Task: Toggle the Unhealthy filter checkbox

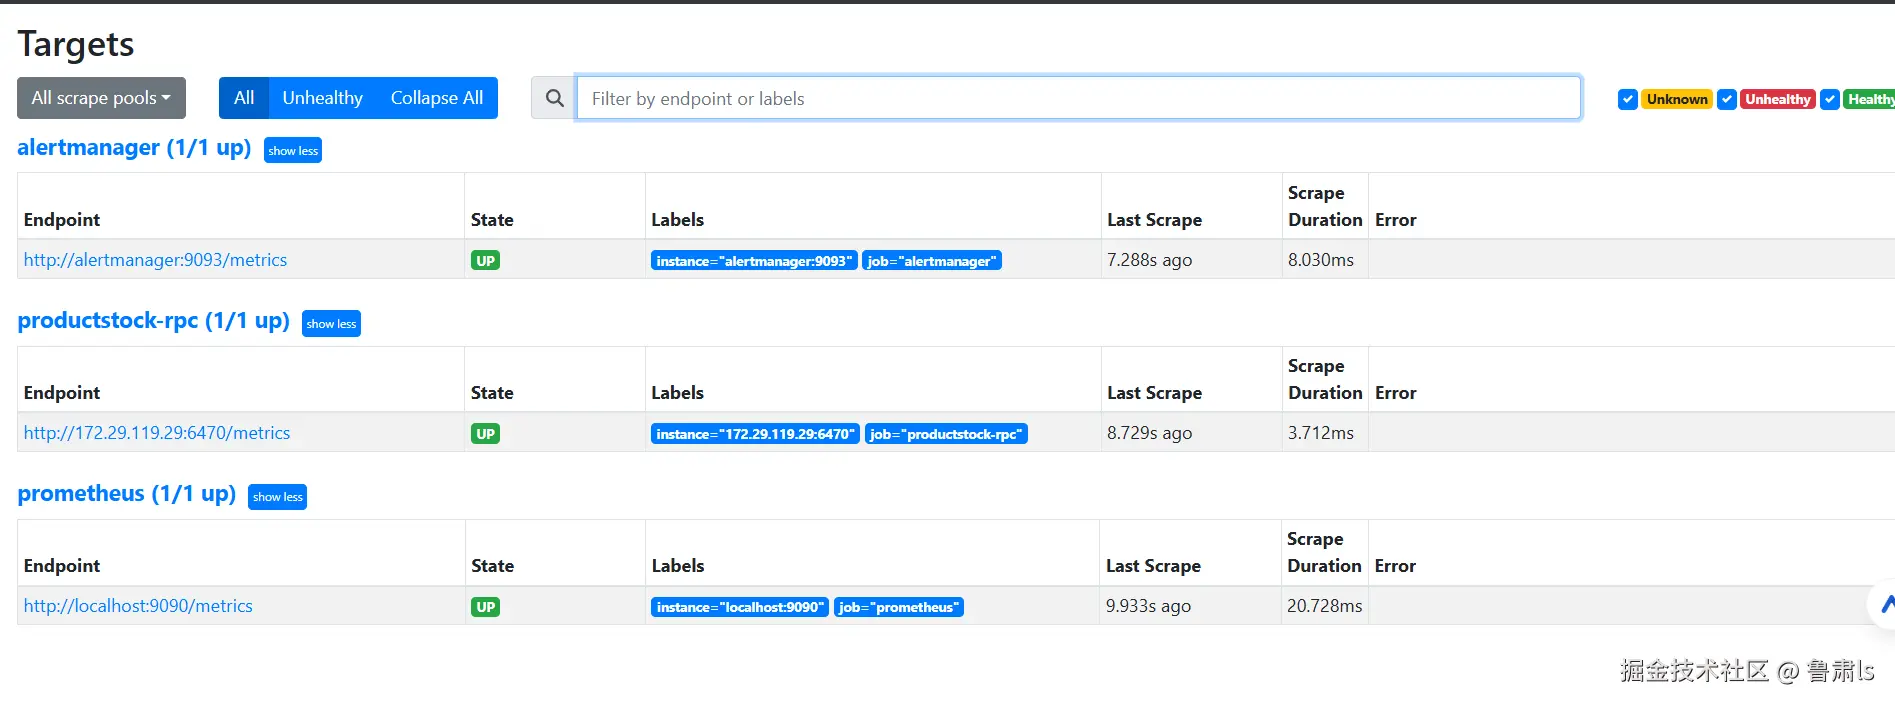Action: click(1727, 99)
